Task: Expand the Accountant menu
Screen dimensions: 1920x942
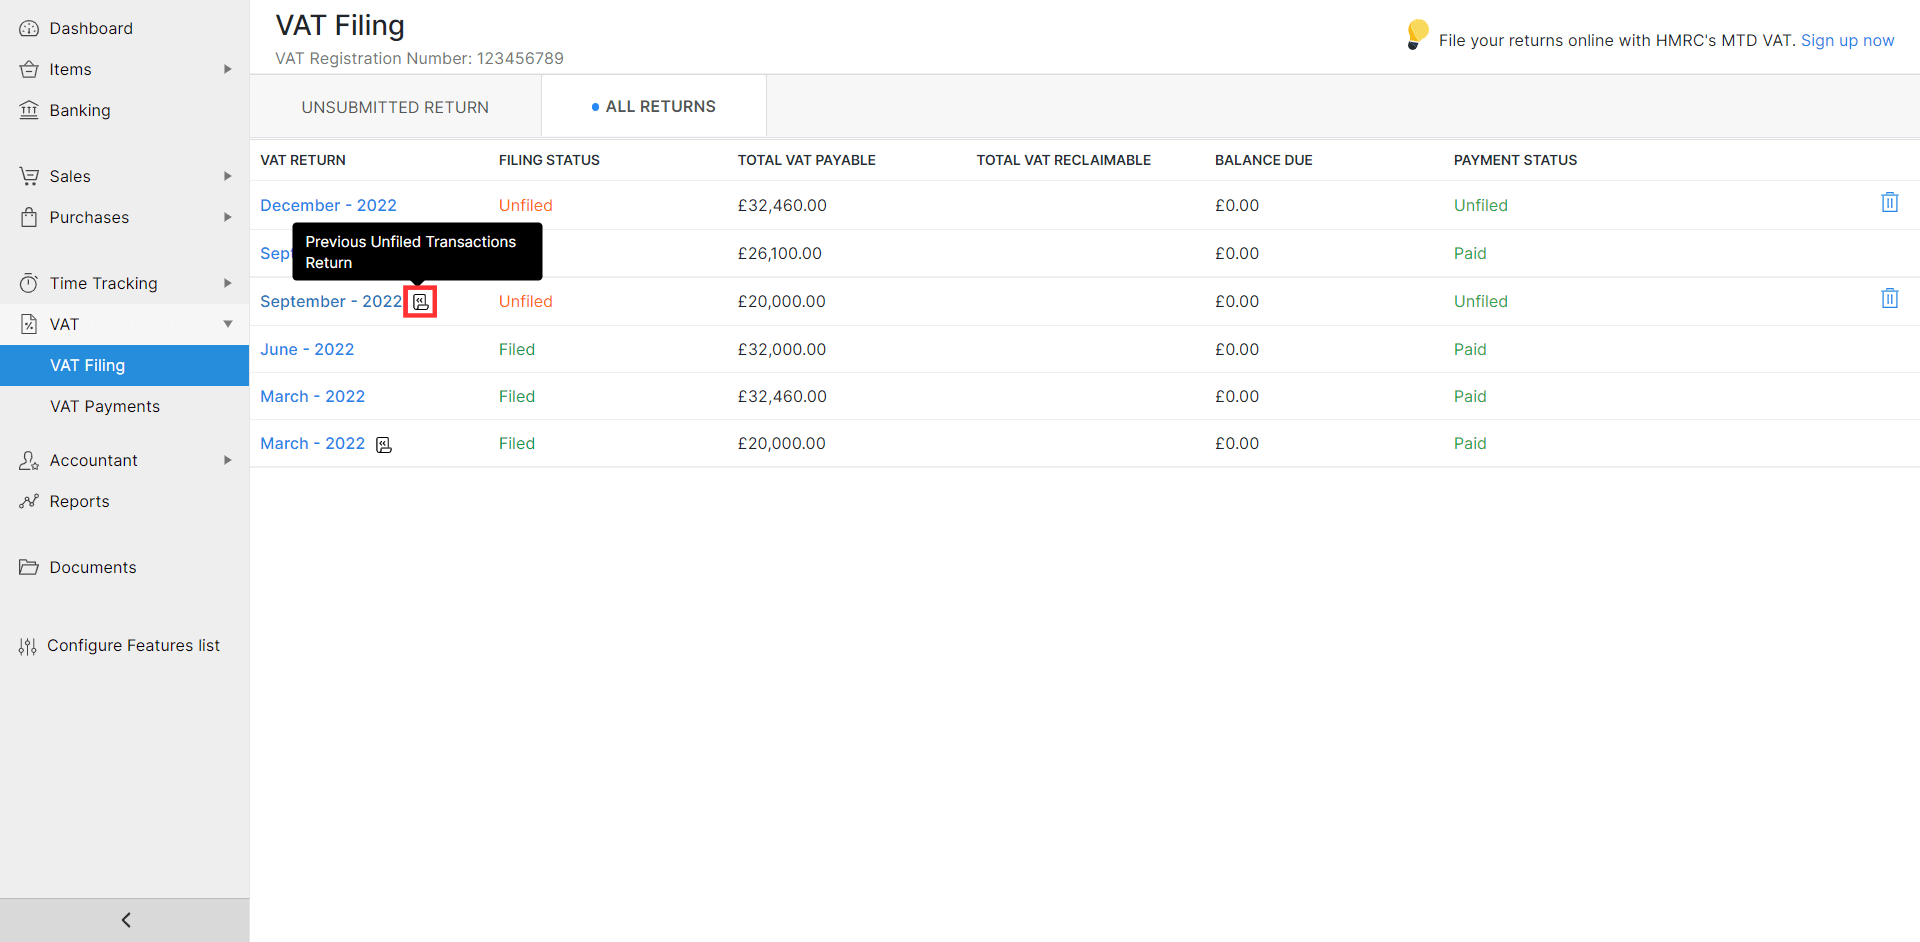Action: point(227,460)
